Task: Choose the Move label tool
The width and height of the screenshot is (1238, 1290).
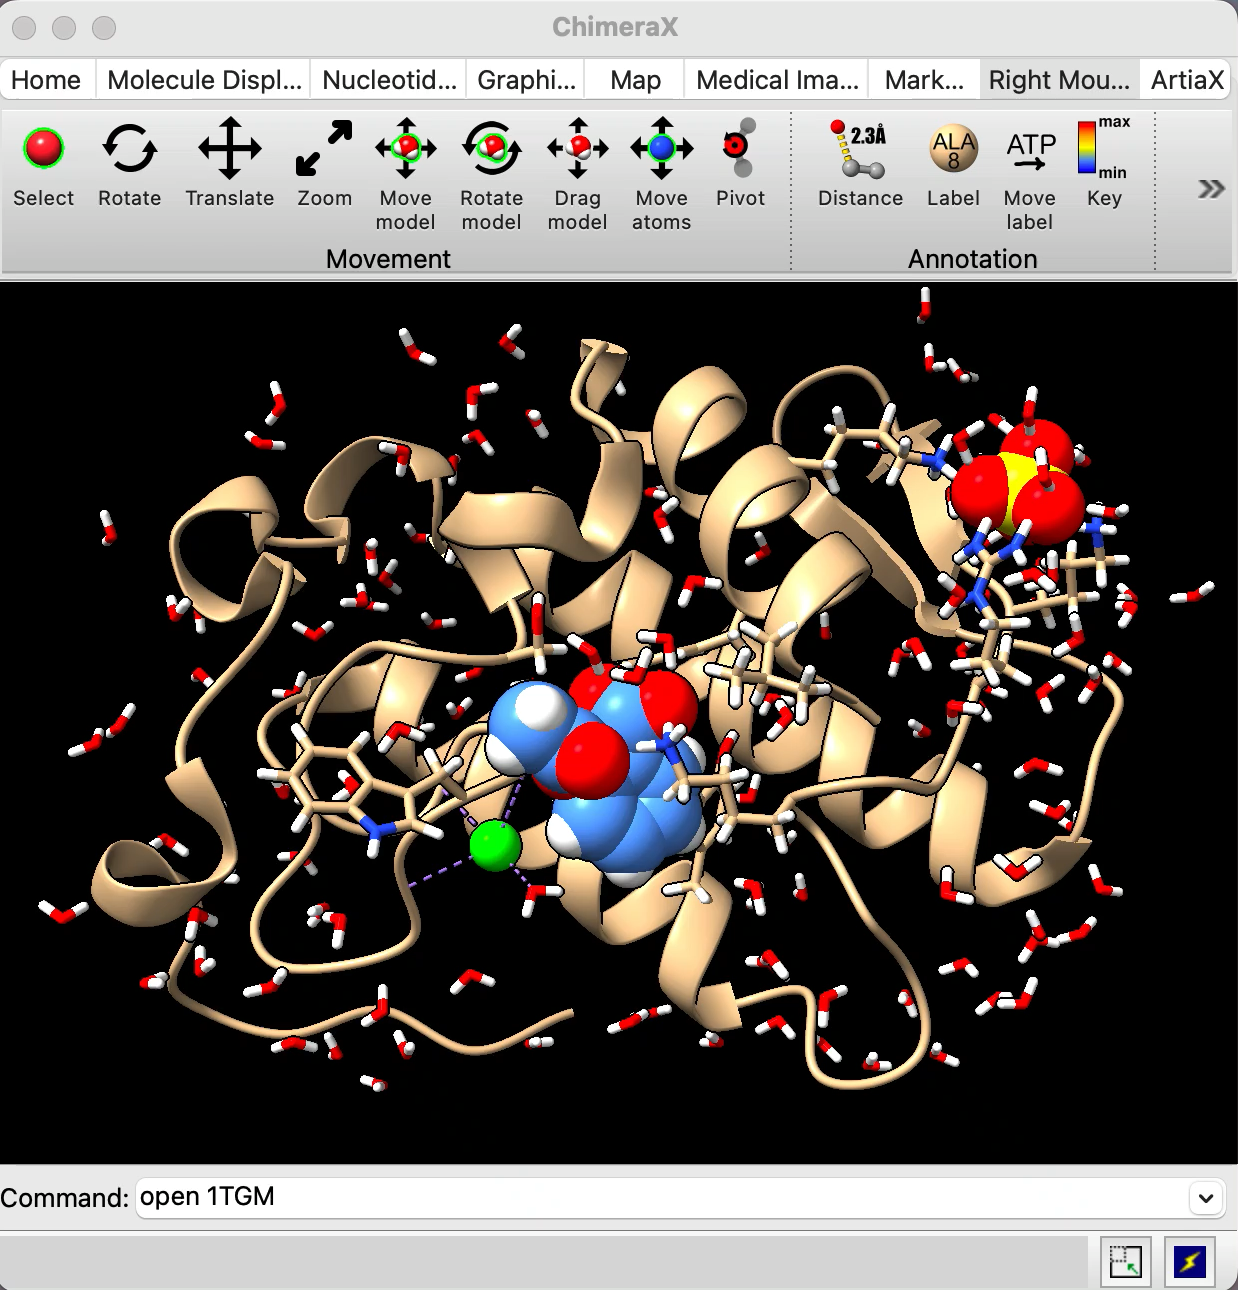Action: click(1030, 149)
